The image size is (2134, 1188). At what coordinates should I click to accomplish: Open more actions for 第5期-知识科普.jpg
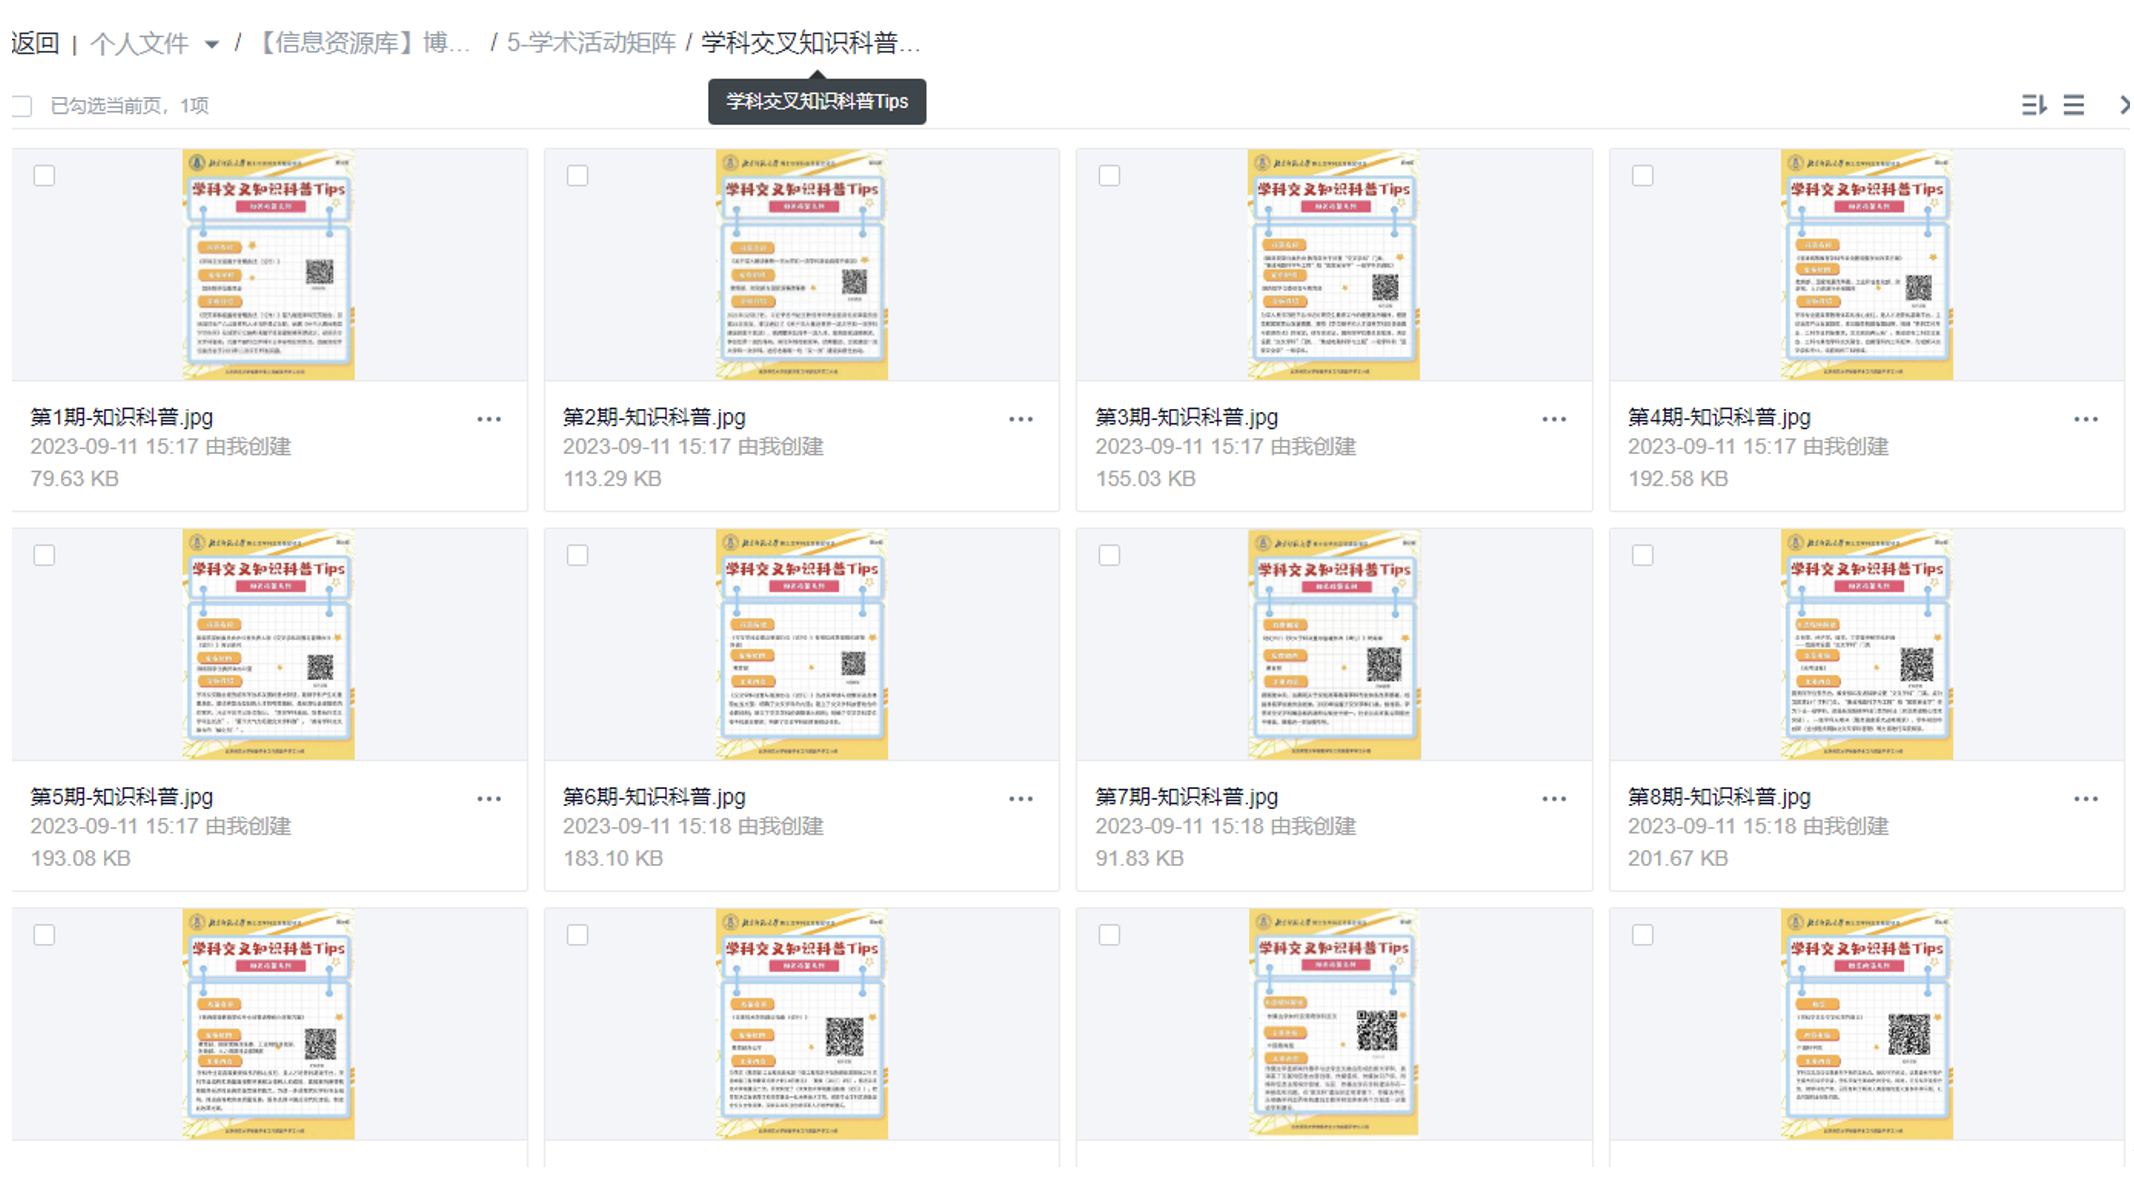pyautogui.click(x=489, y=798)
